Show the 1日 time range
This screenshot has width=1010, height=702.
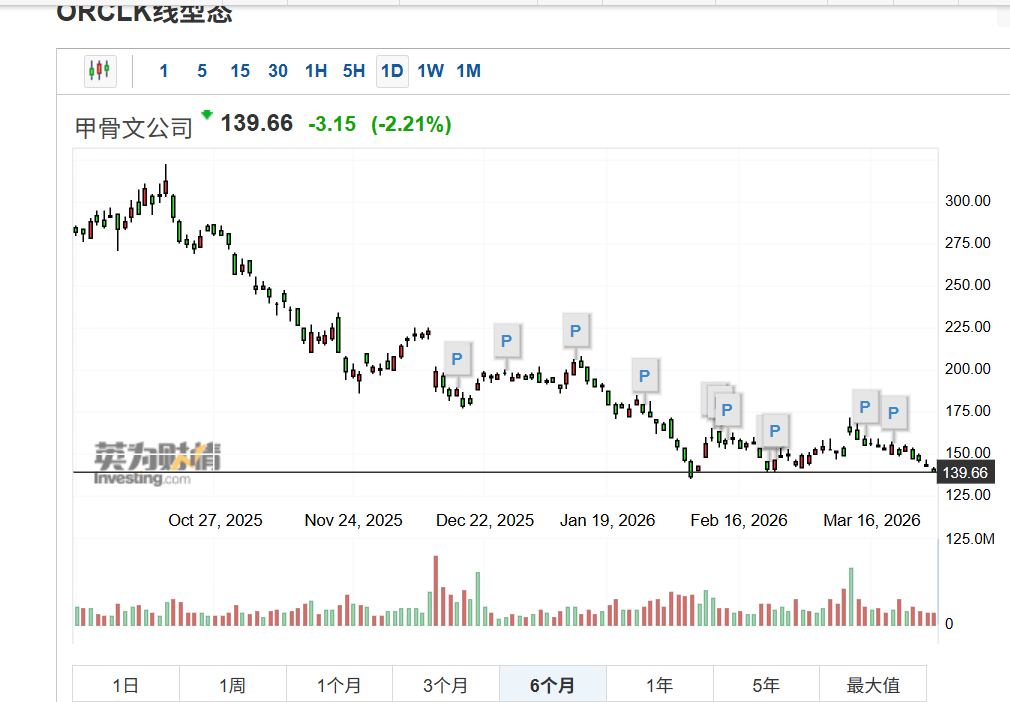126,685
